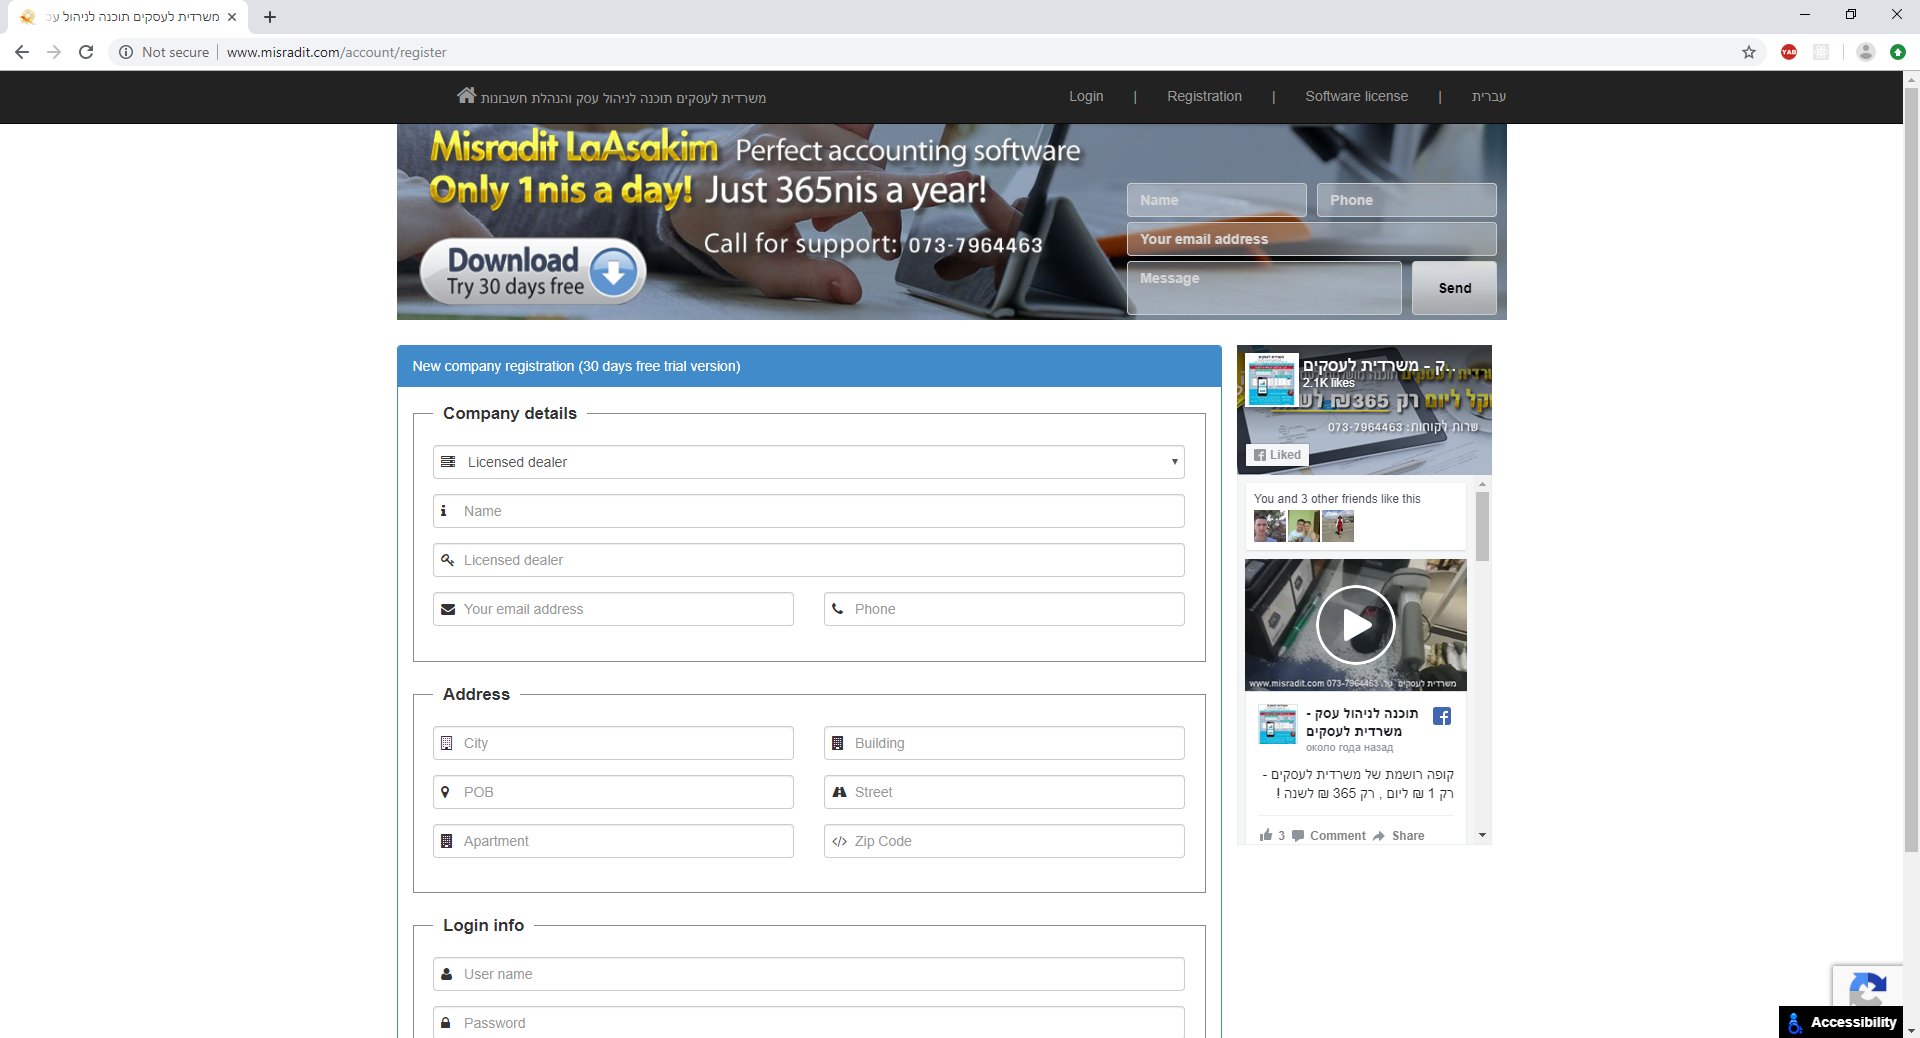This screenshot has height=1038, width=1920.
Task: Open the Software license menu item
Action: [1356, 96]
